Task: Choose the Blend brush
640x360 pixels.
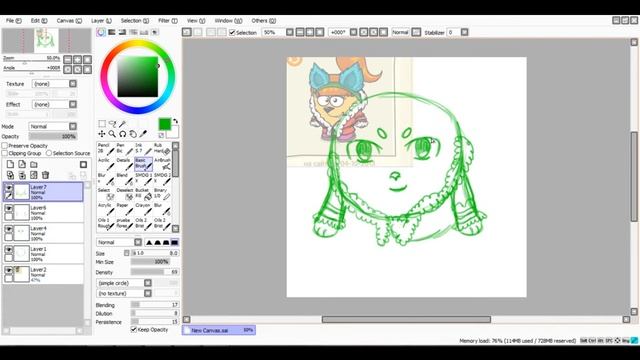Action: point(124,180)
